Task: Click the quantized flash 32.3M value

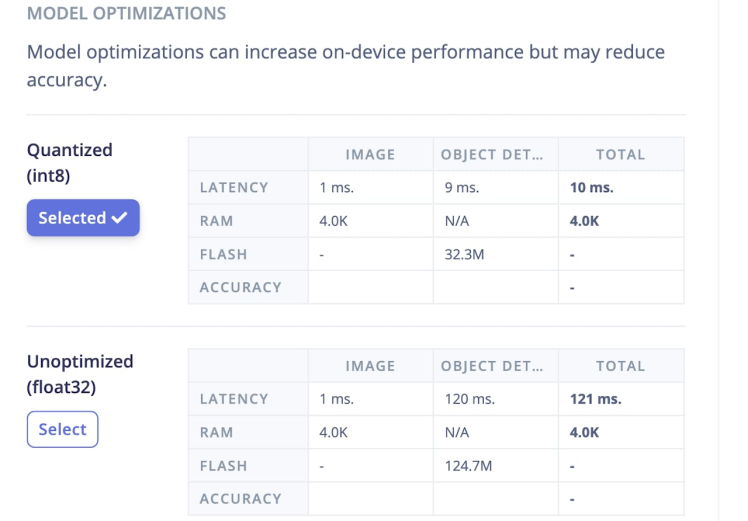Action: (x=466, y=254)
